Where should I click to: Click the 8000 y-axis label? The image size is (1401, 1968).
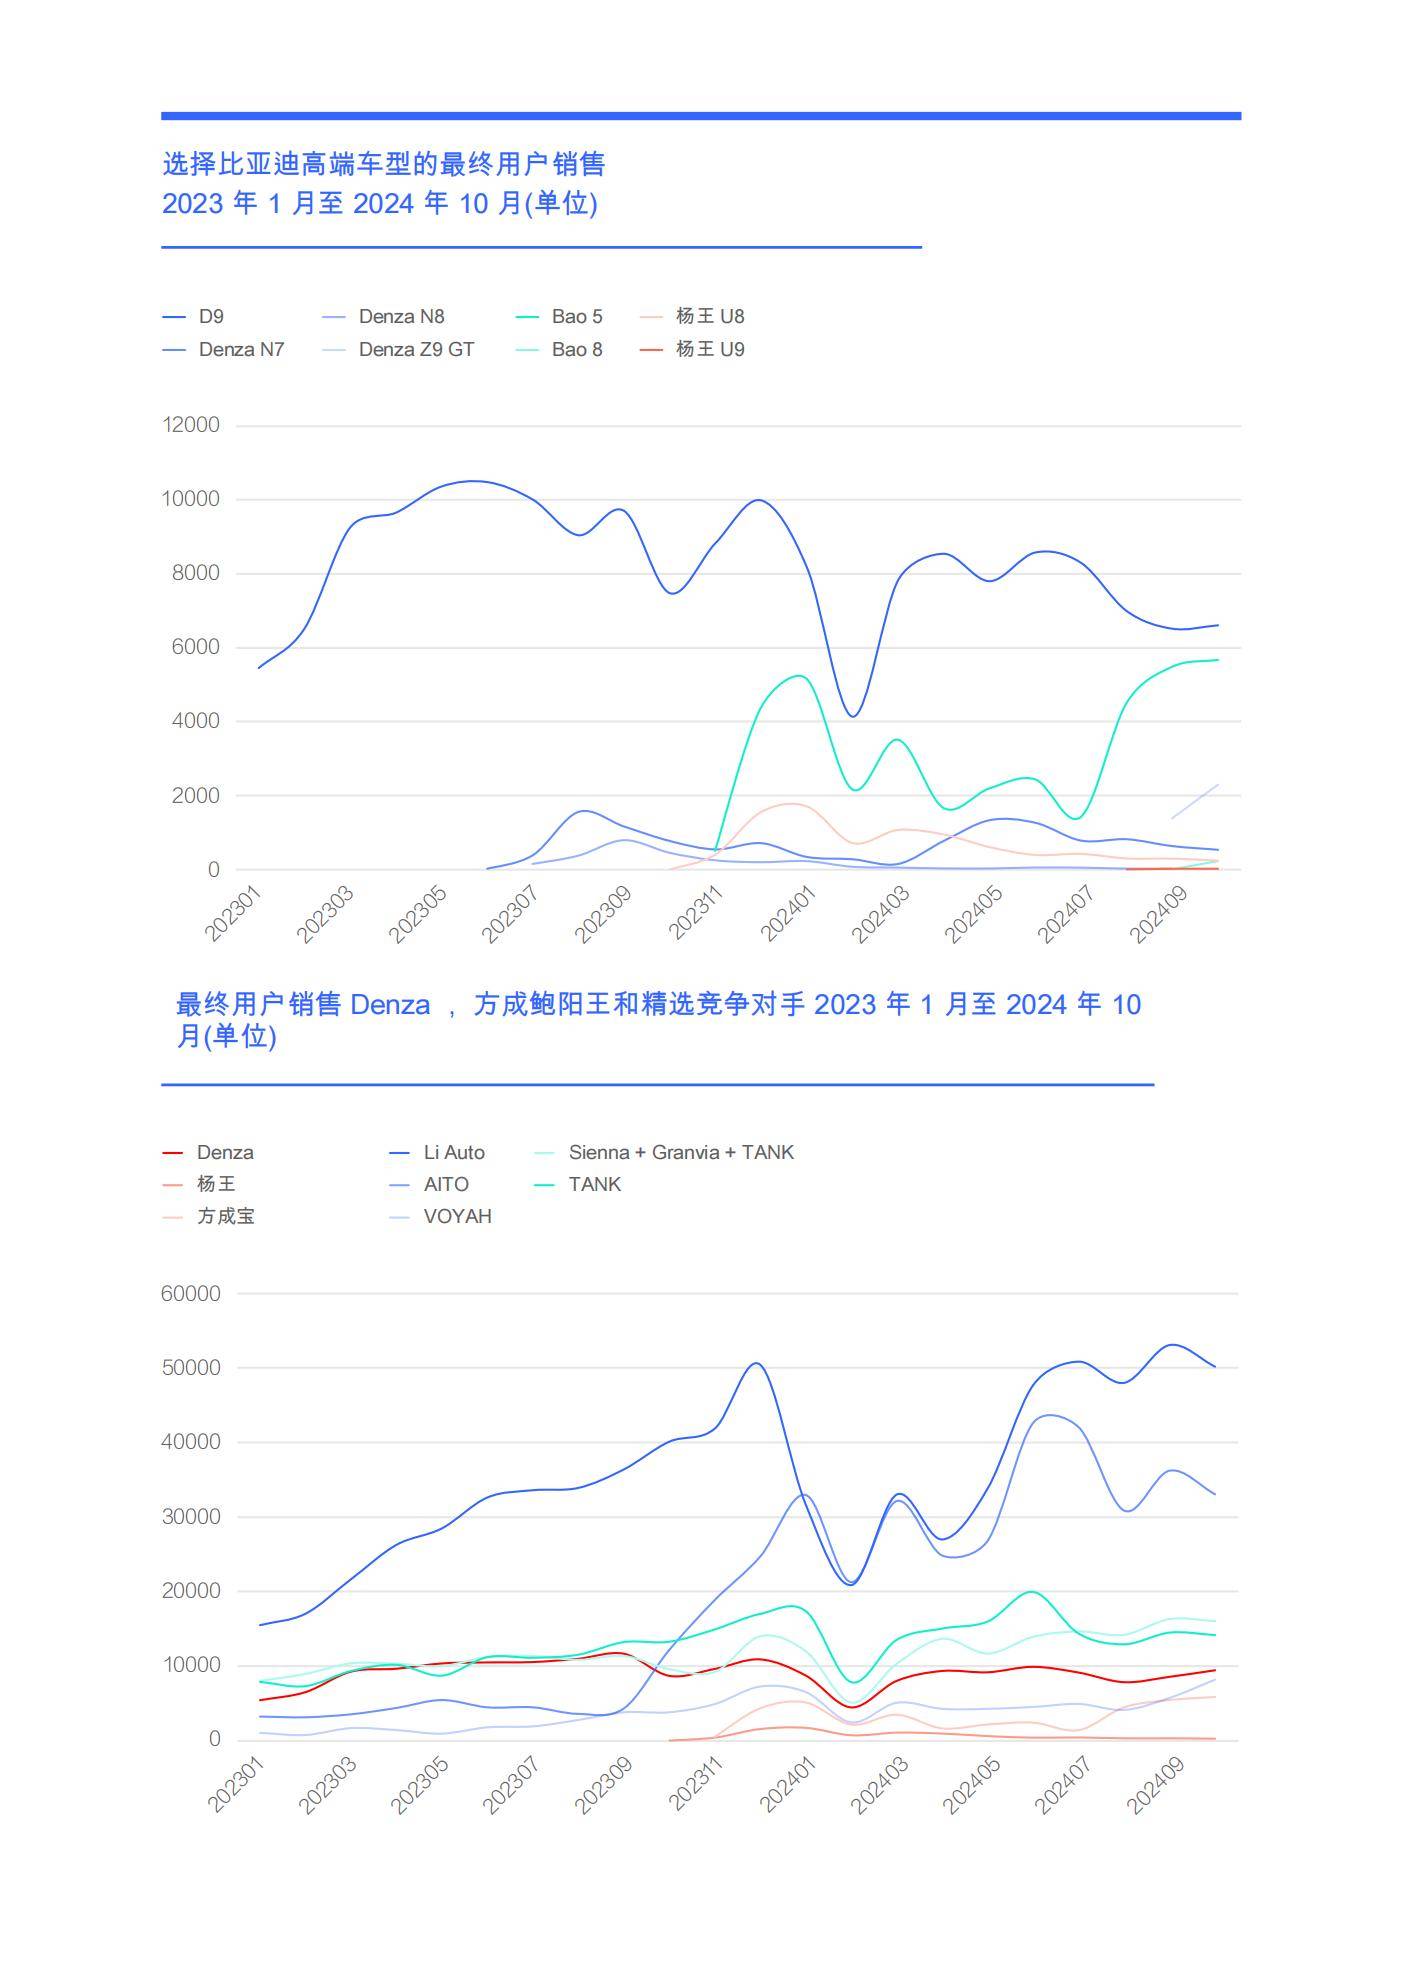click(x=196, y=573)
